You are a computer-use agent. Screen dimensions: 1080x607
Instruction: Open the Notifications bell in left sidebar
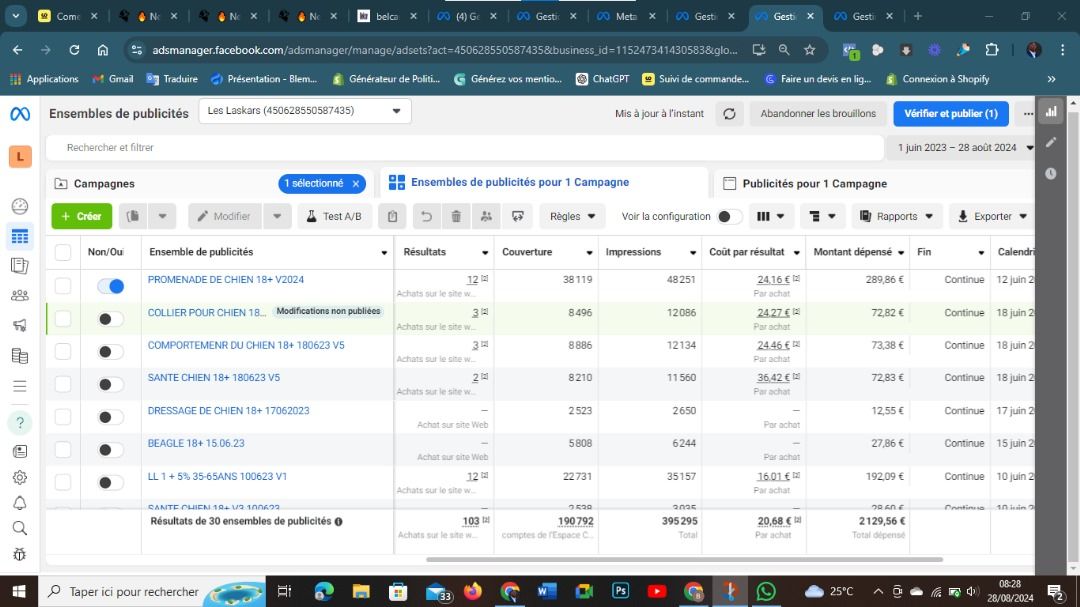click(20, 503)
